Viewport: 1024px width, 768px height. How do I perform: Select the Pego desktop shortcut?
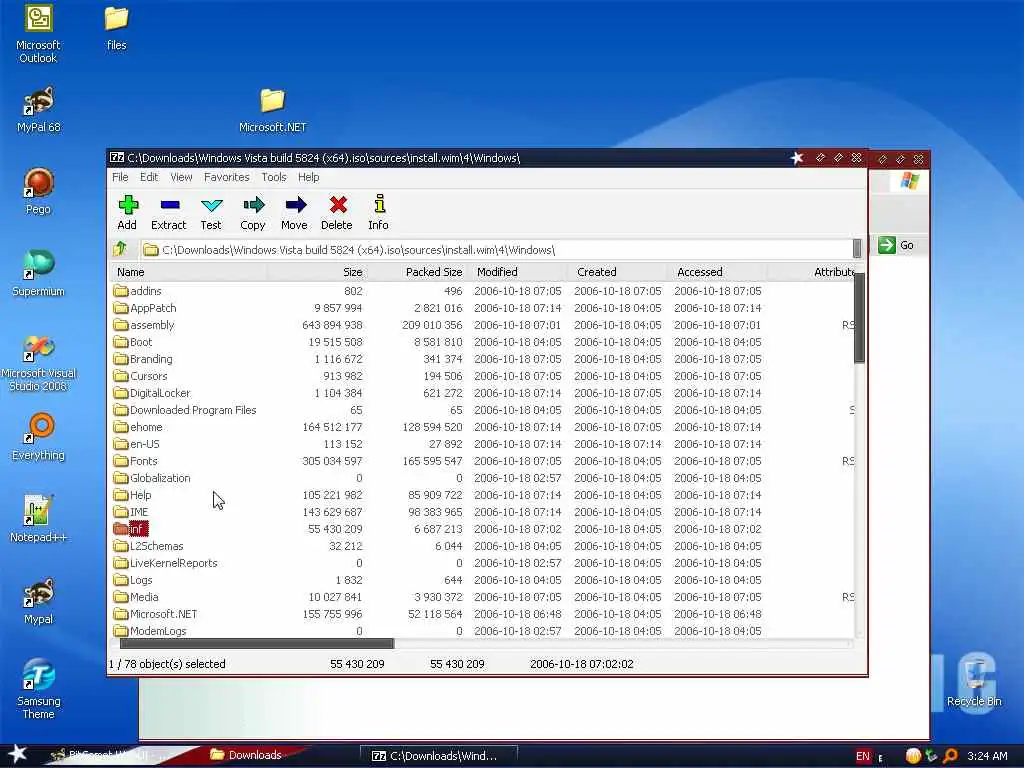[39, 191]
